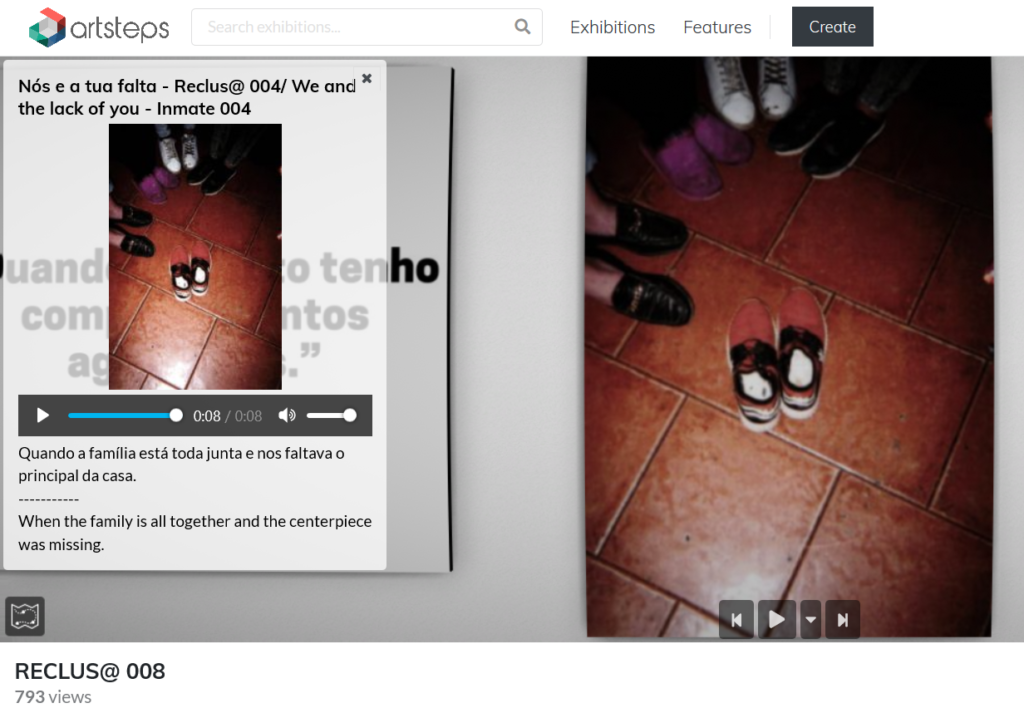Click the audio volume slider
1024x708 pixels.
331,415
